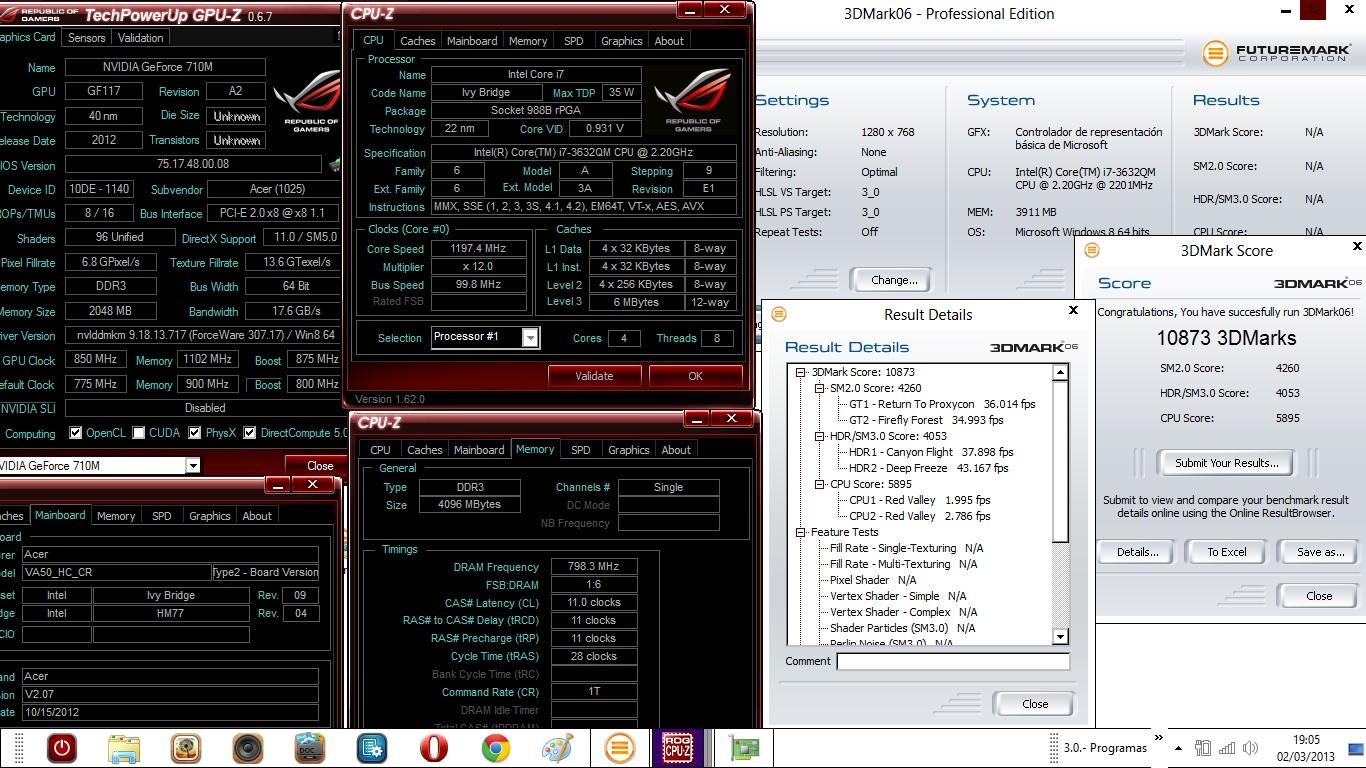1366x768 pixels.
Task: Click Submit Your Results button
Action: tap(1226, 463)
